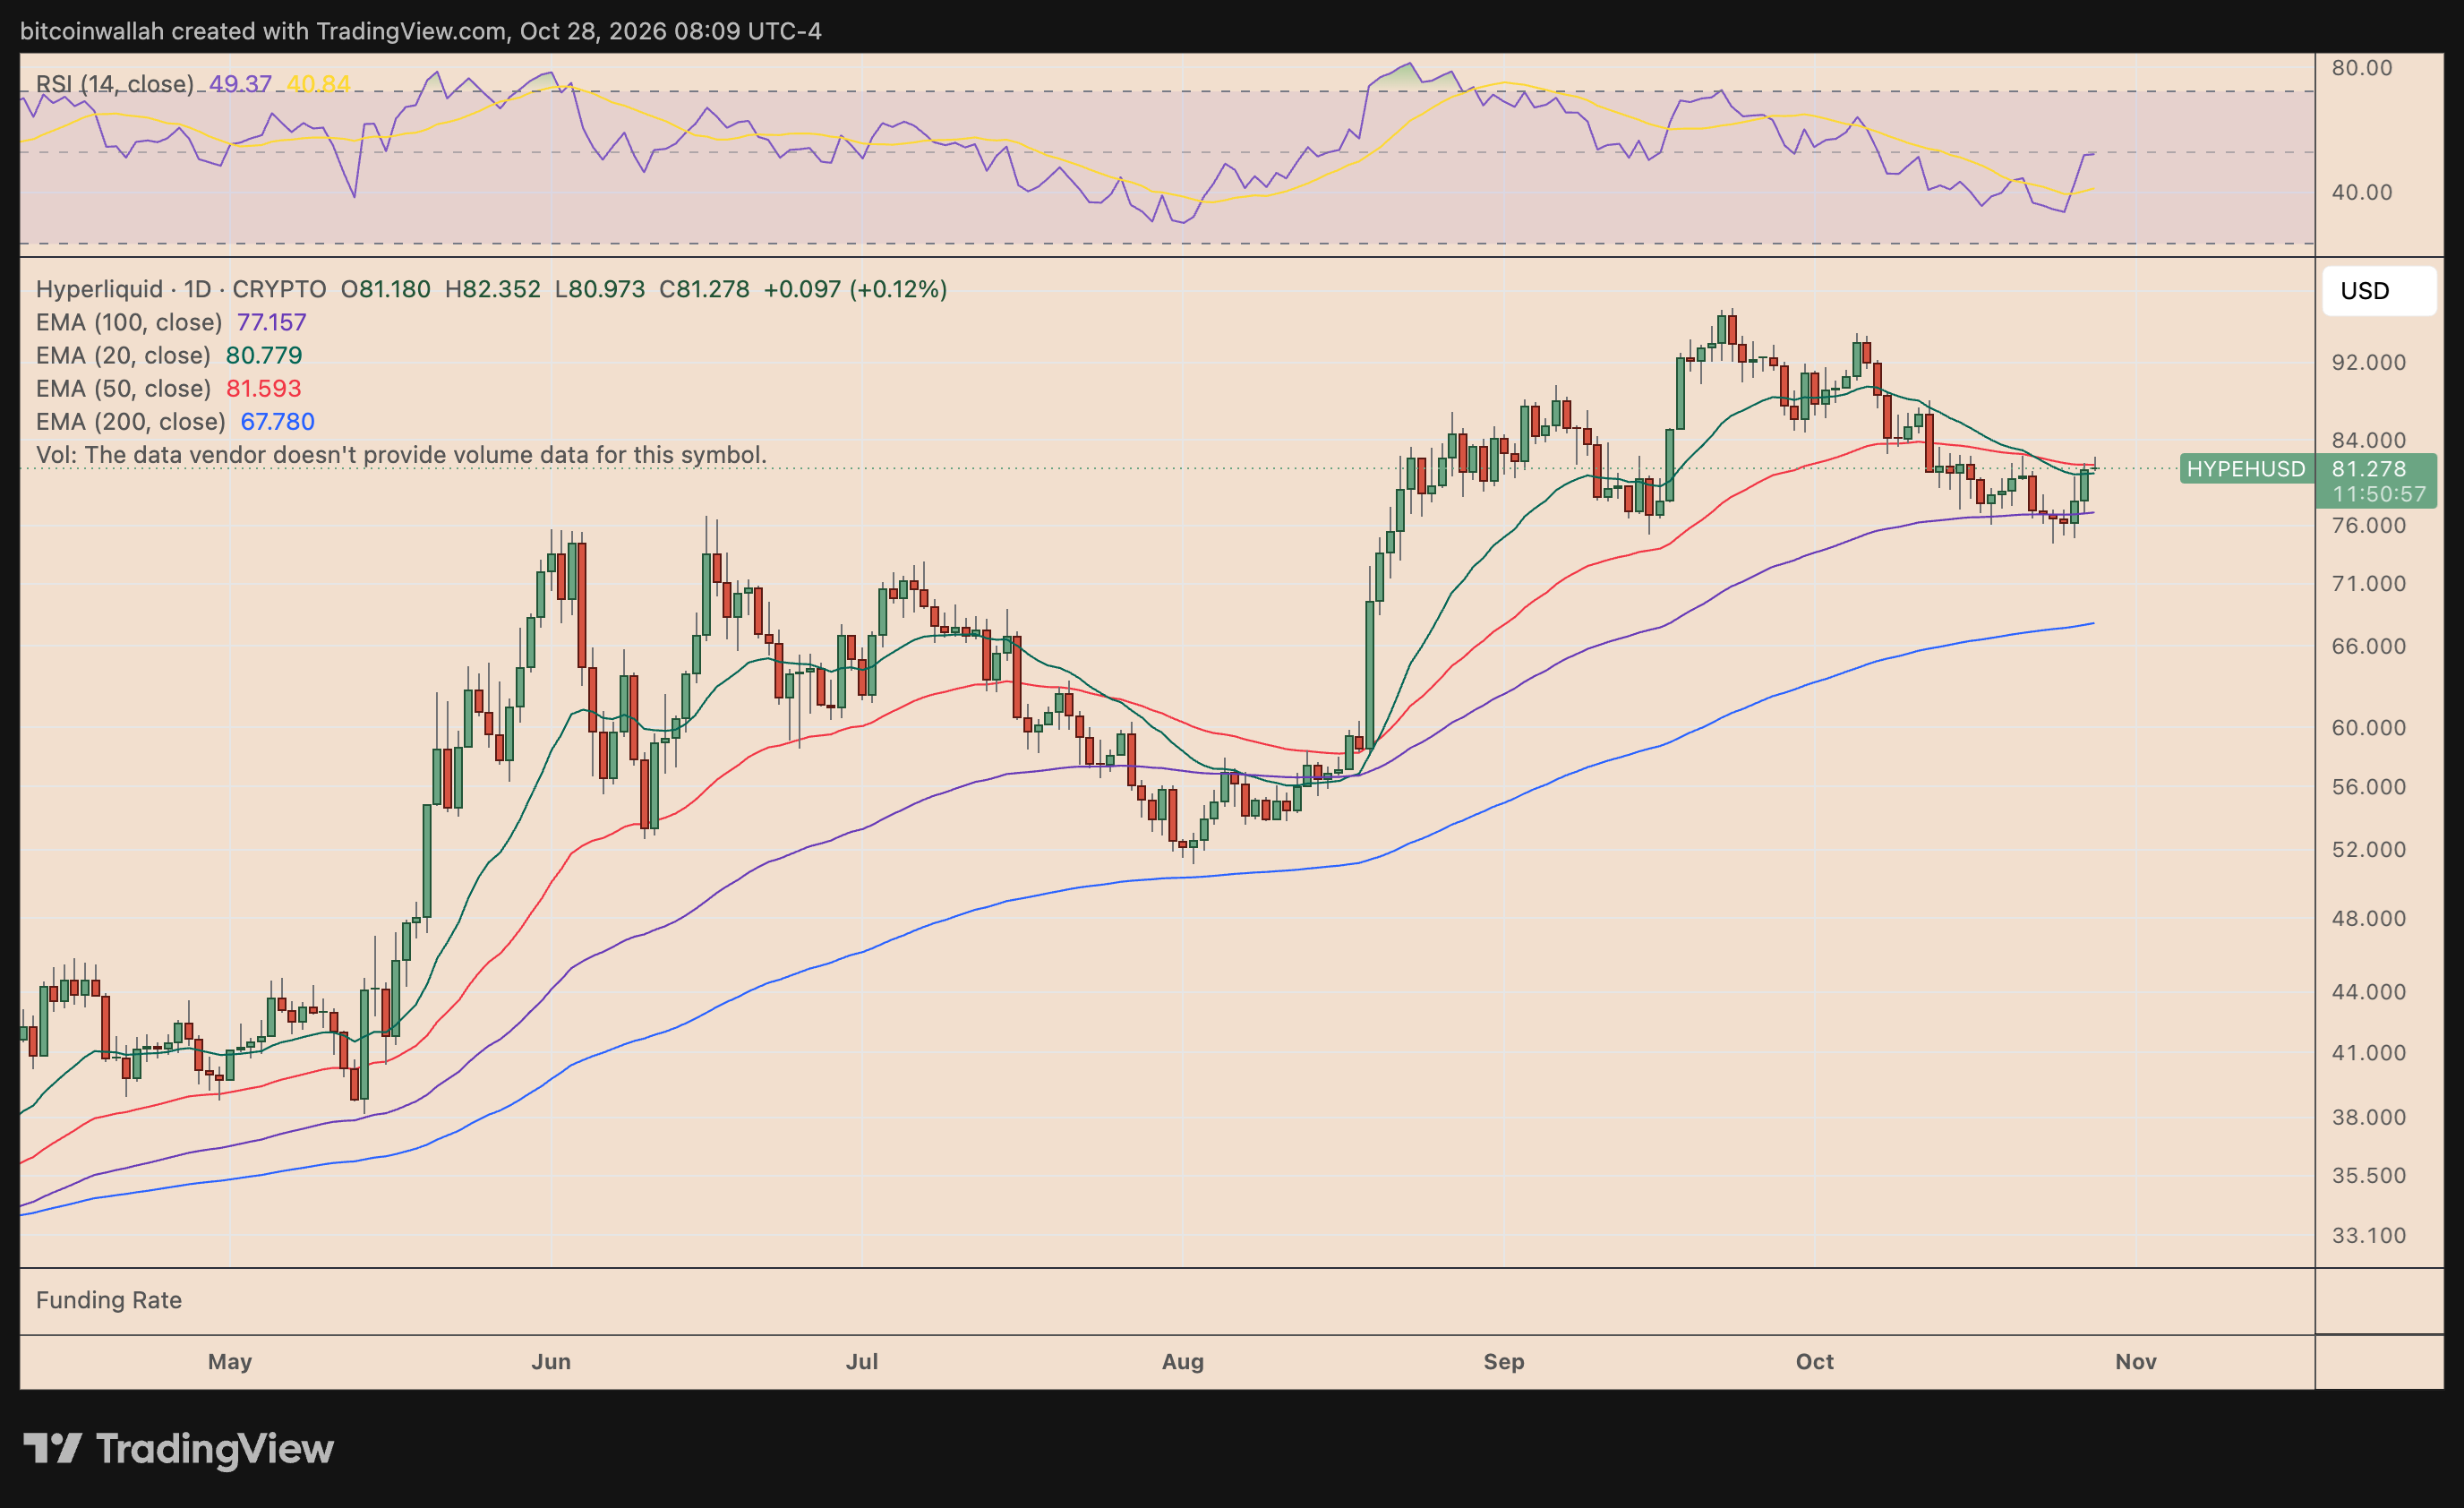This screenshot has width=2464, height=1508.
Task: Click the Jun label on the time axis
Action: click(551, 1362)
